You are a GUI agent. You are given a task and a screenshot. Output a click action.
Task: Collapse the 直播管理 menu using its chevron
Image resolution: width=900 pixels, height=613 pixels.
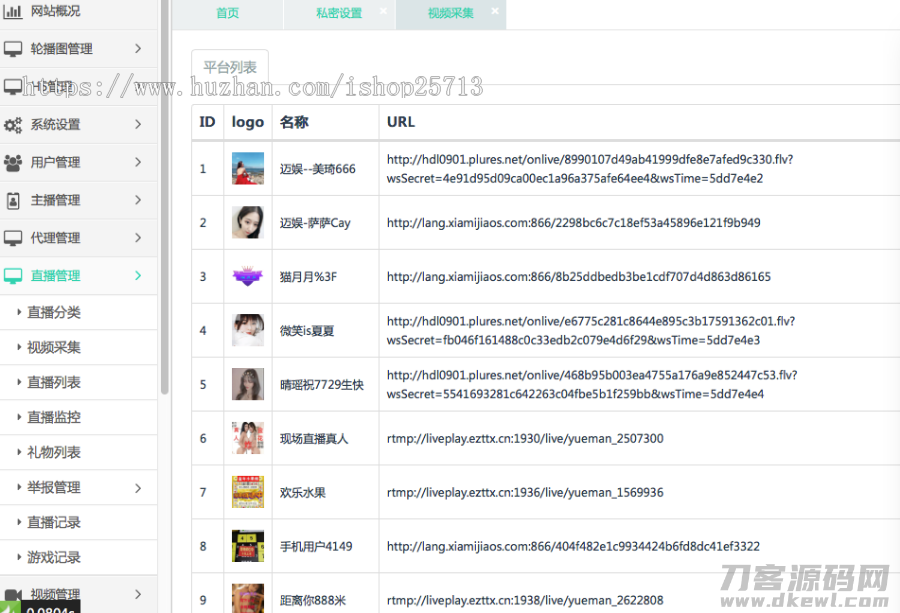click(x=138, y=276)
